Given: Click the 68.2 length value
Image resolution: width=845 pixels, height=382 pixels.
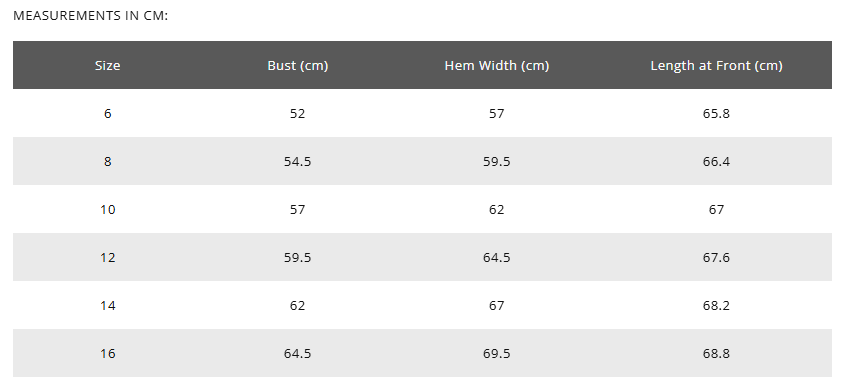Looking at the screenshot, I should tap(716, 305).
